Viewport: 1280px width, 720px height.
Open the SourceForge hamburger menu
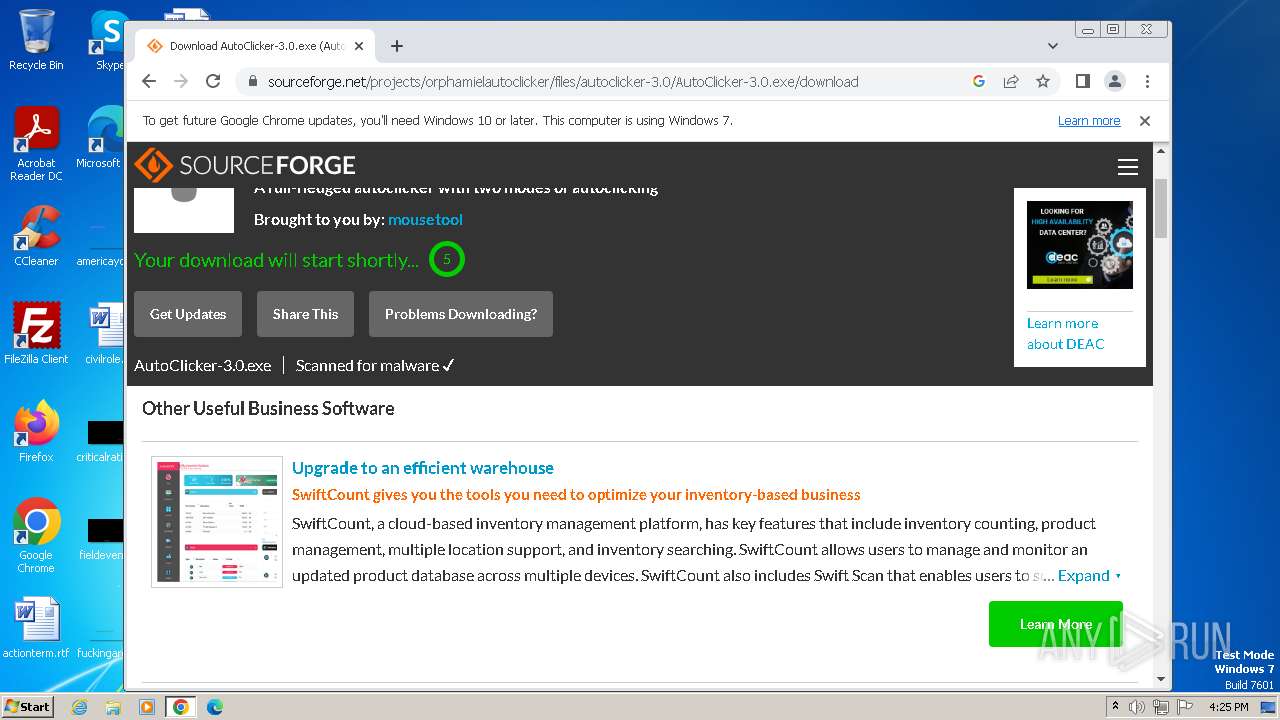pos(1128,167)
